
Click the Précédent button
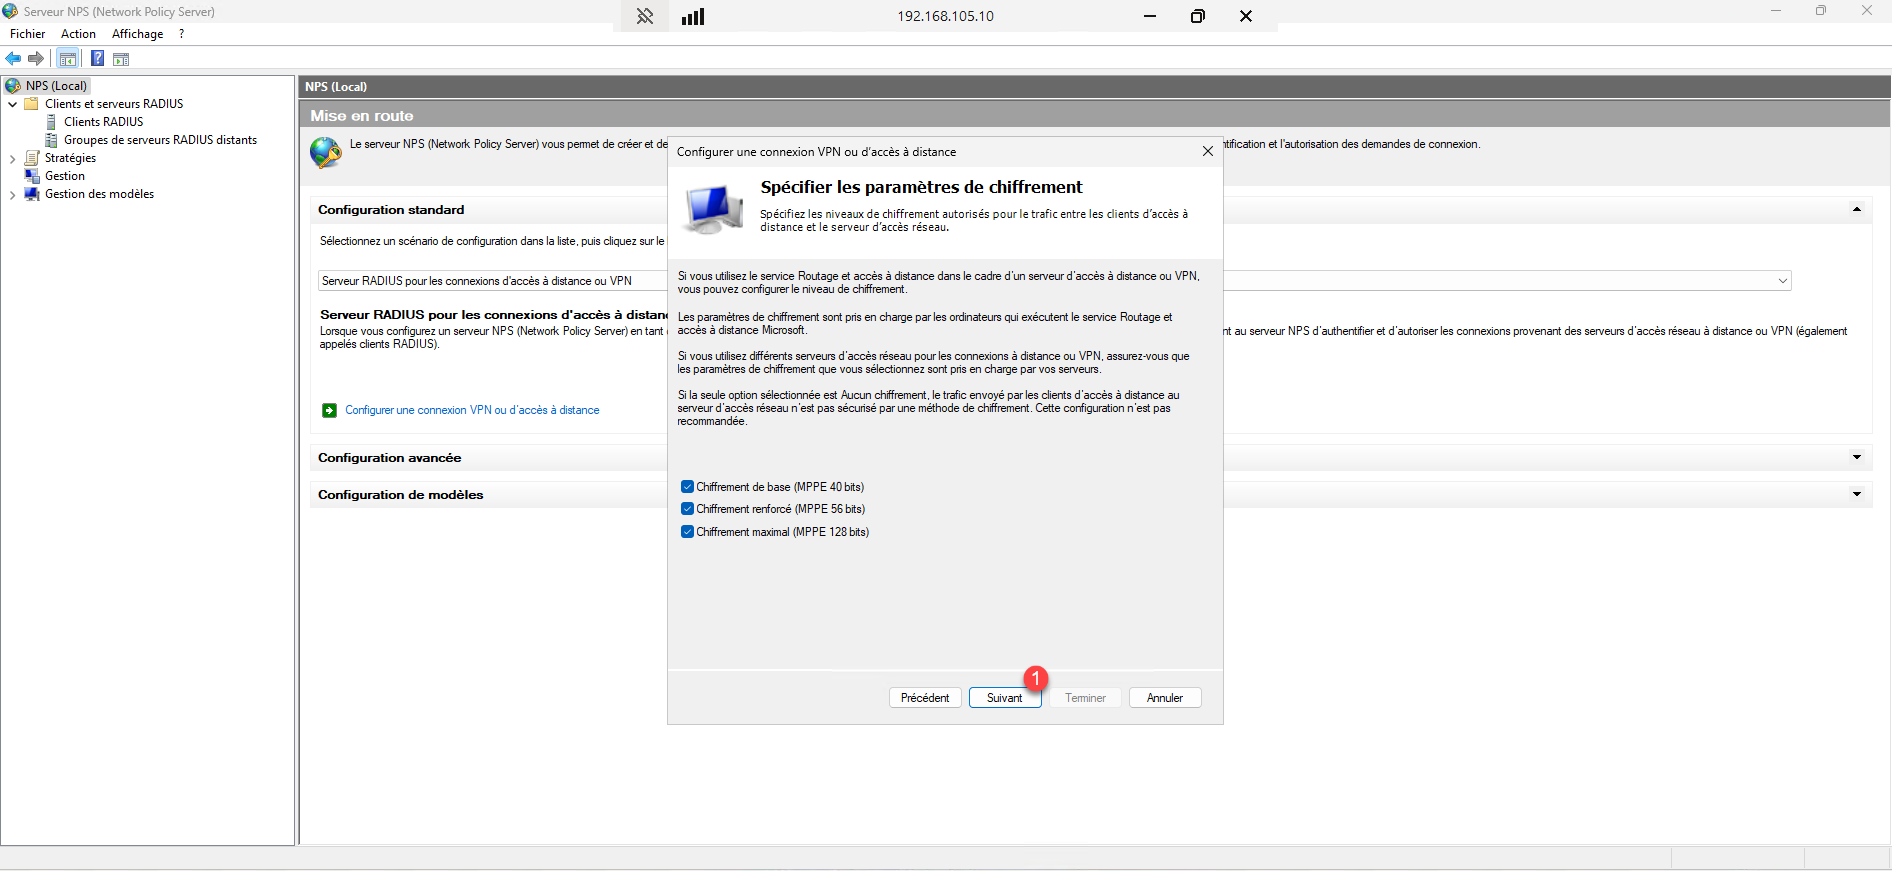(924, 698)
